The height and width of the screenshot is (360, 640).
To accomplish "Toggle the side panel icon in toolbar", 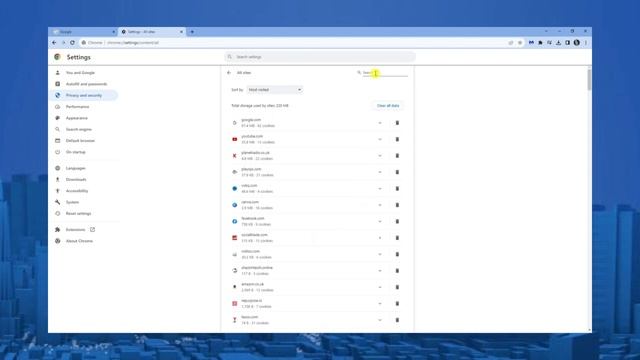I will tap(567, 42).
